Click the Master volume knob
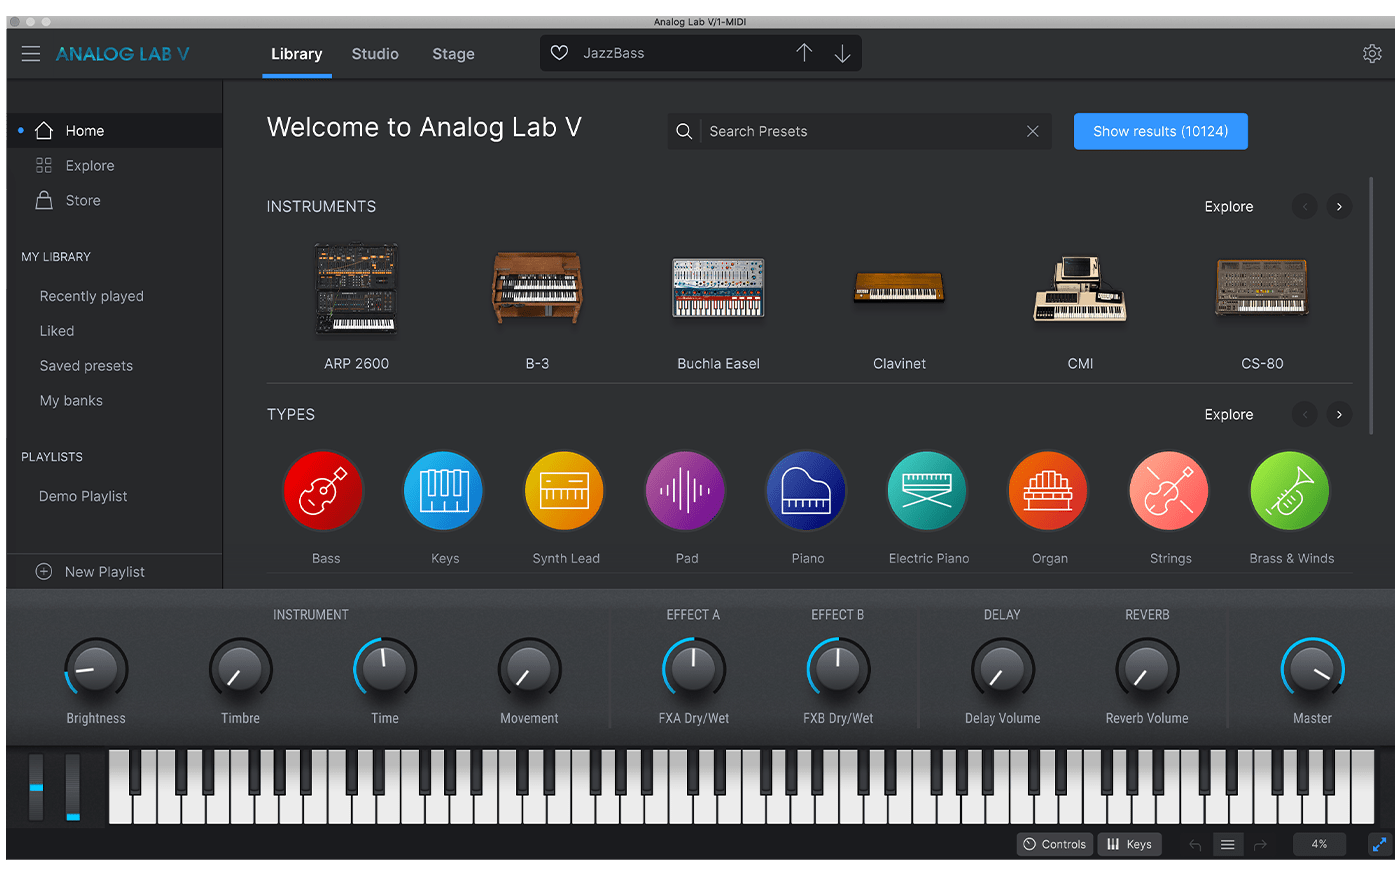 click(x=1312, y=669)
